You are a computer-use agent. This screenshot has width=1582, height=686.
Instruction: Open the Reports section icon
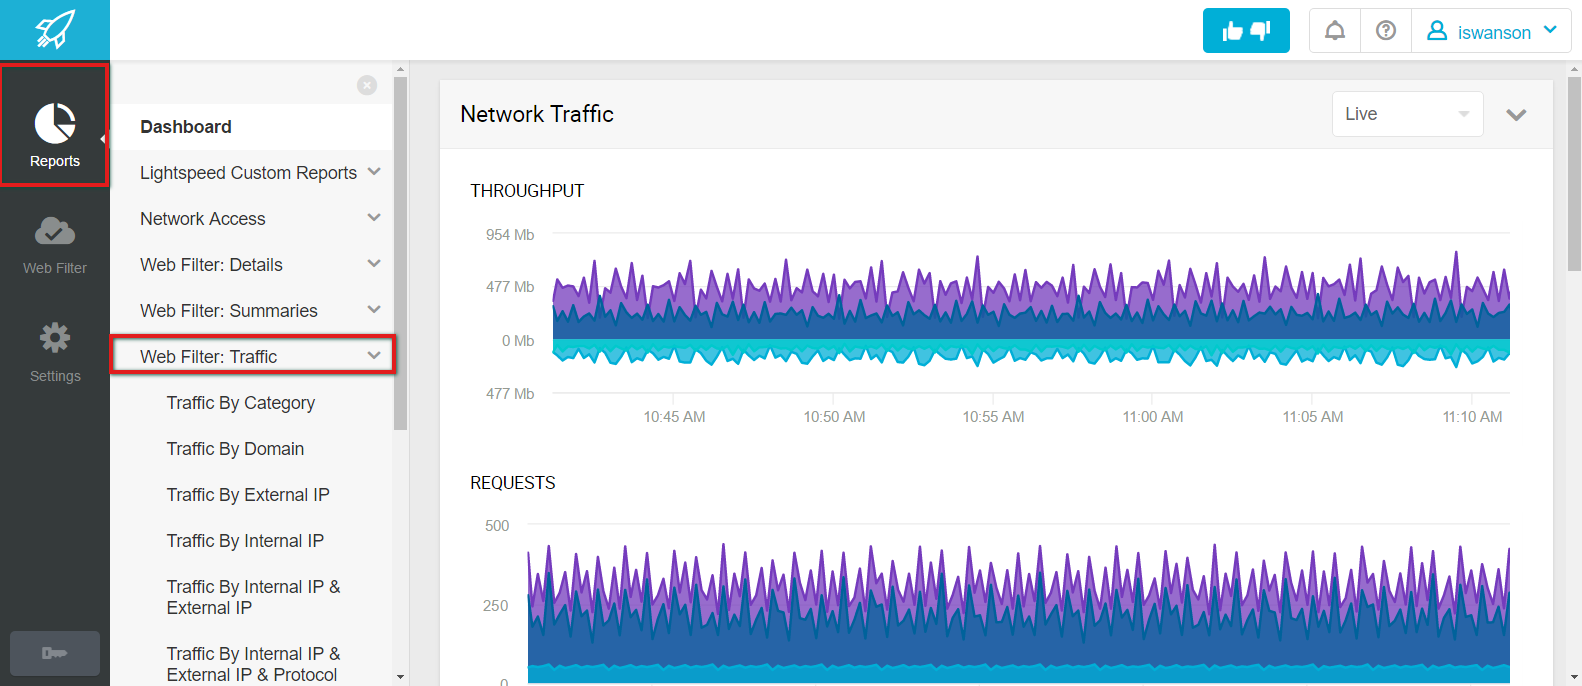pyautogui.click(x=55, y=125)
